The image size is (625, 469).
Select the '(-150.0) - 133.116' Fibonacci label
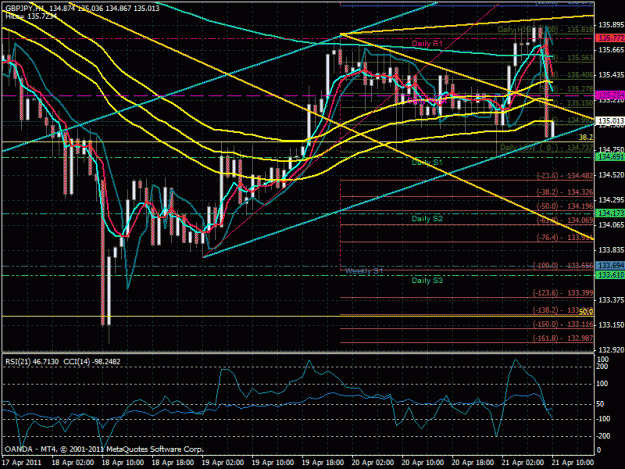pos(563,324)
